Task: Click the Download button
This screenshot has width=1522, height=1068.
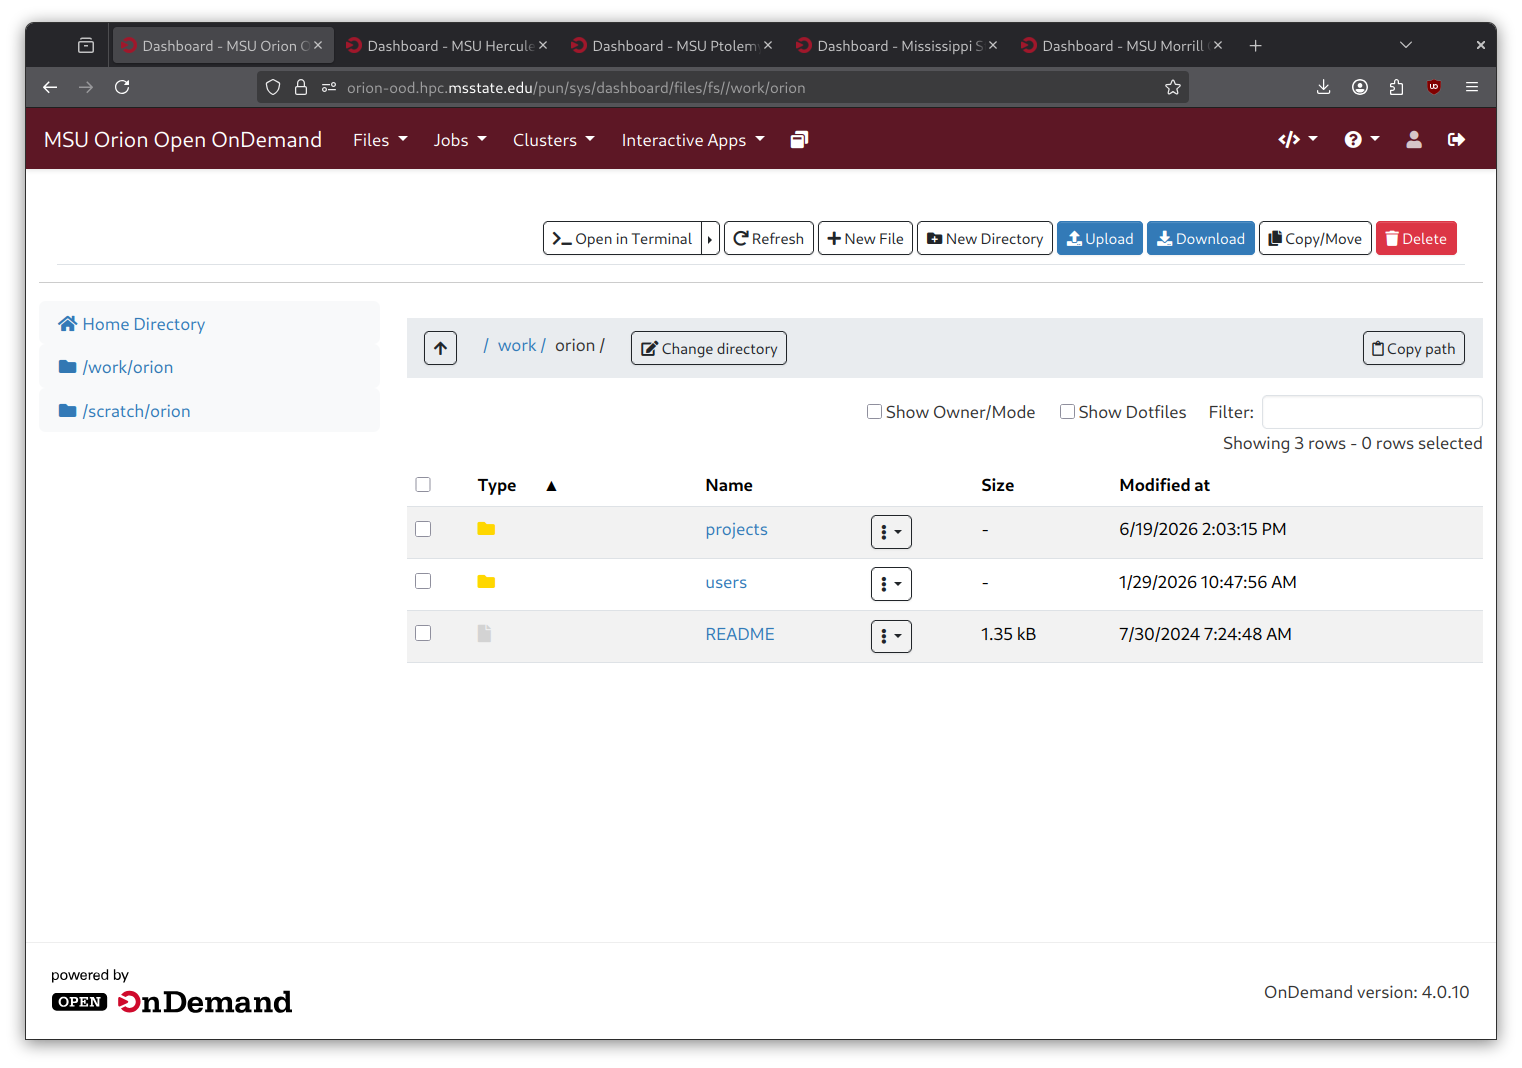Action: tap(1200, 238)
